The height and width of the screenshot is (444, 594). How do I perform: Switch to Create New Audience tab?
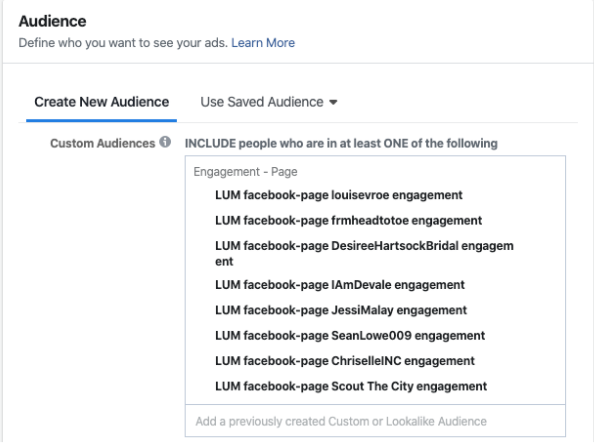pyautogui.click(x=102, y=102)
